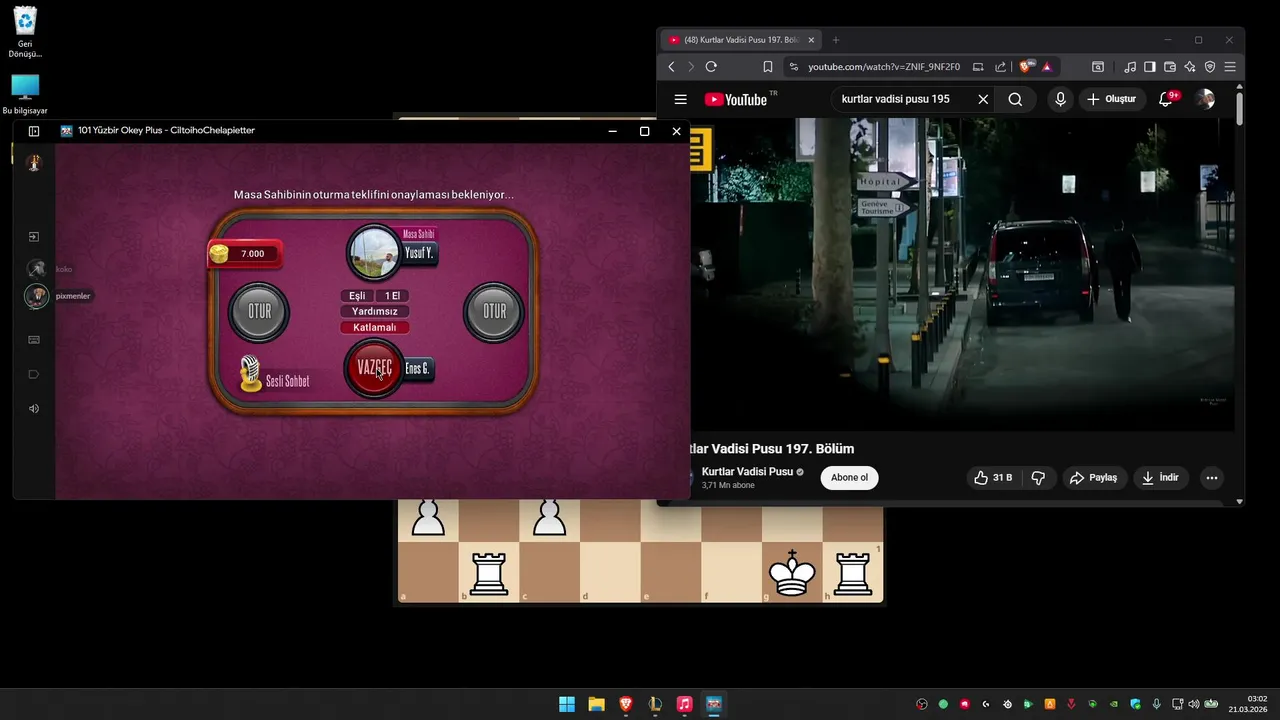The height and width of the screenshot is (720, 1280).
Task: Open Yusuf Y. table owner profile picture
Action: (373, 252)
